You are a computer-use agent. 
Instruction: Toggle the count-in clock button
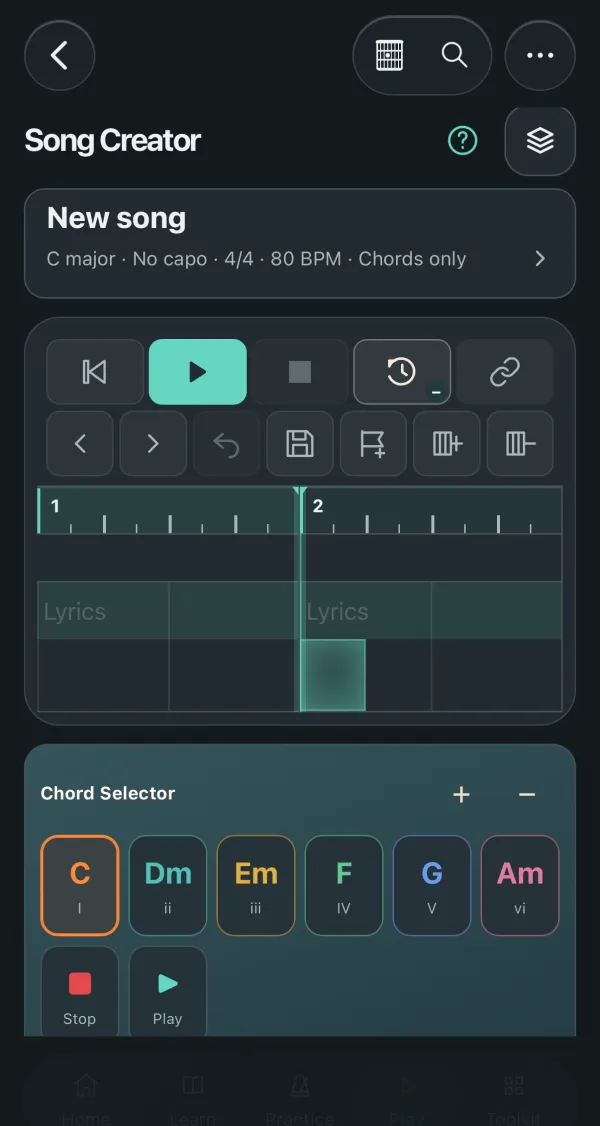pyautogui.click(x=402, y=372)
